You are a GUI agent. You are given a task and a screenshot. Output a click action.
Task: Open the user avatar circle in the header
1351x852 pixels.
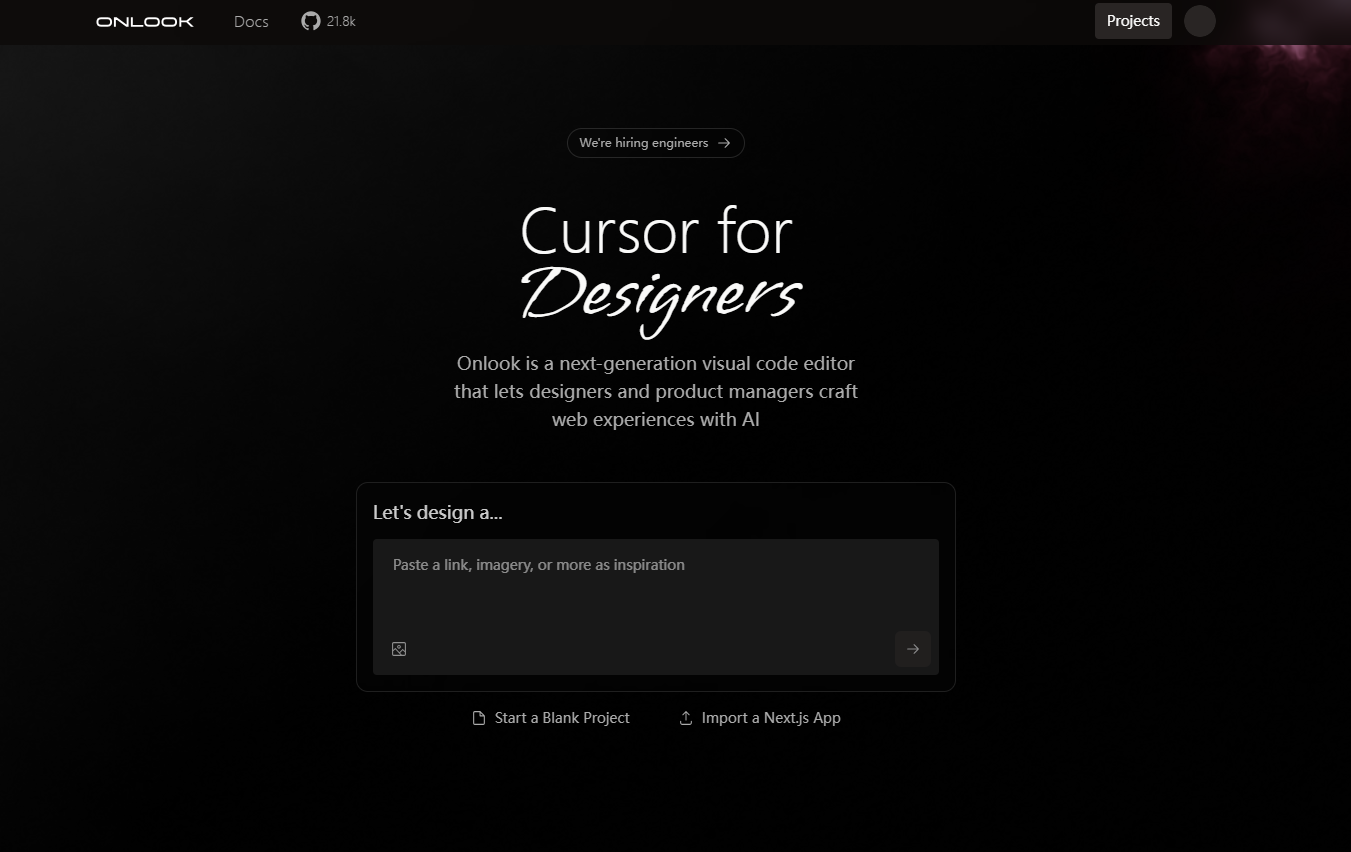point(1199,21)
